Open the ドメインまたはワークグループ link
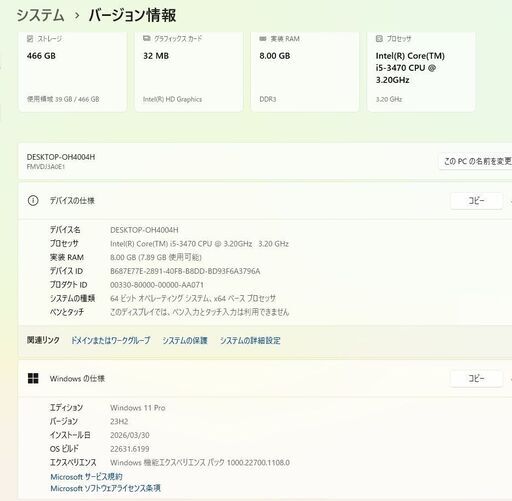Viewport: 512px width, 501px height. 110,340
